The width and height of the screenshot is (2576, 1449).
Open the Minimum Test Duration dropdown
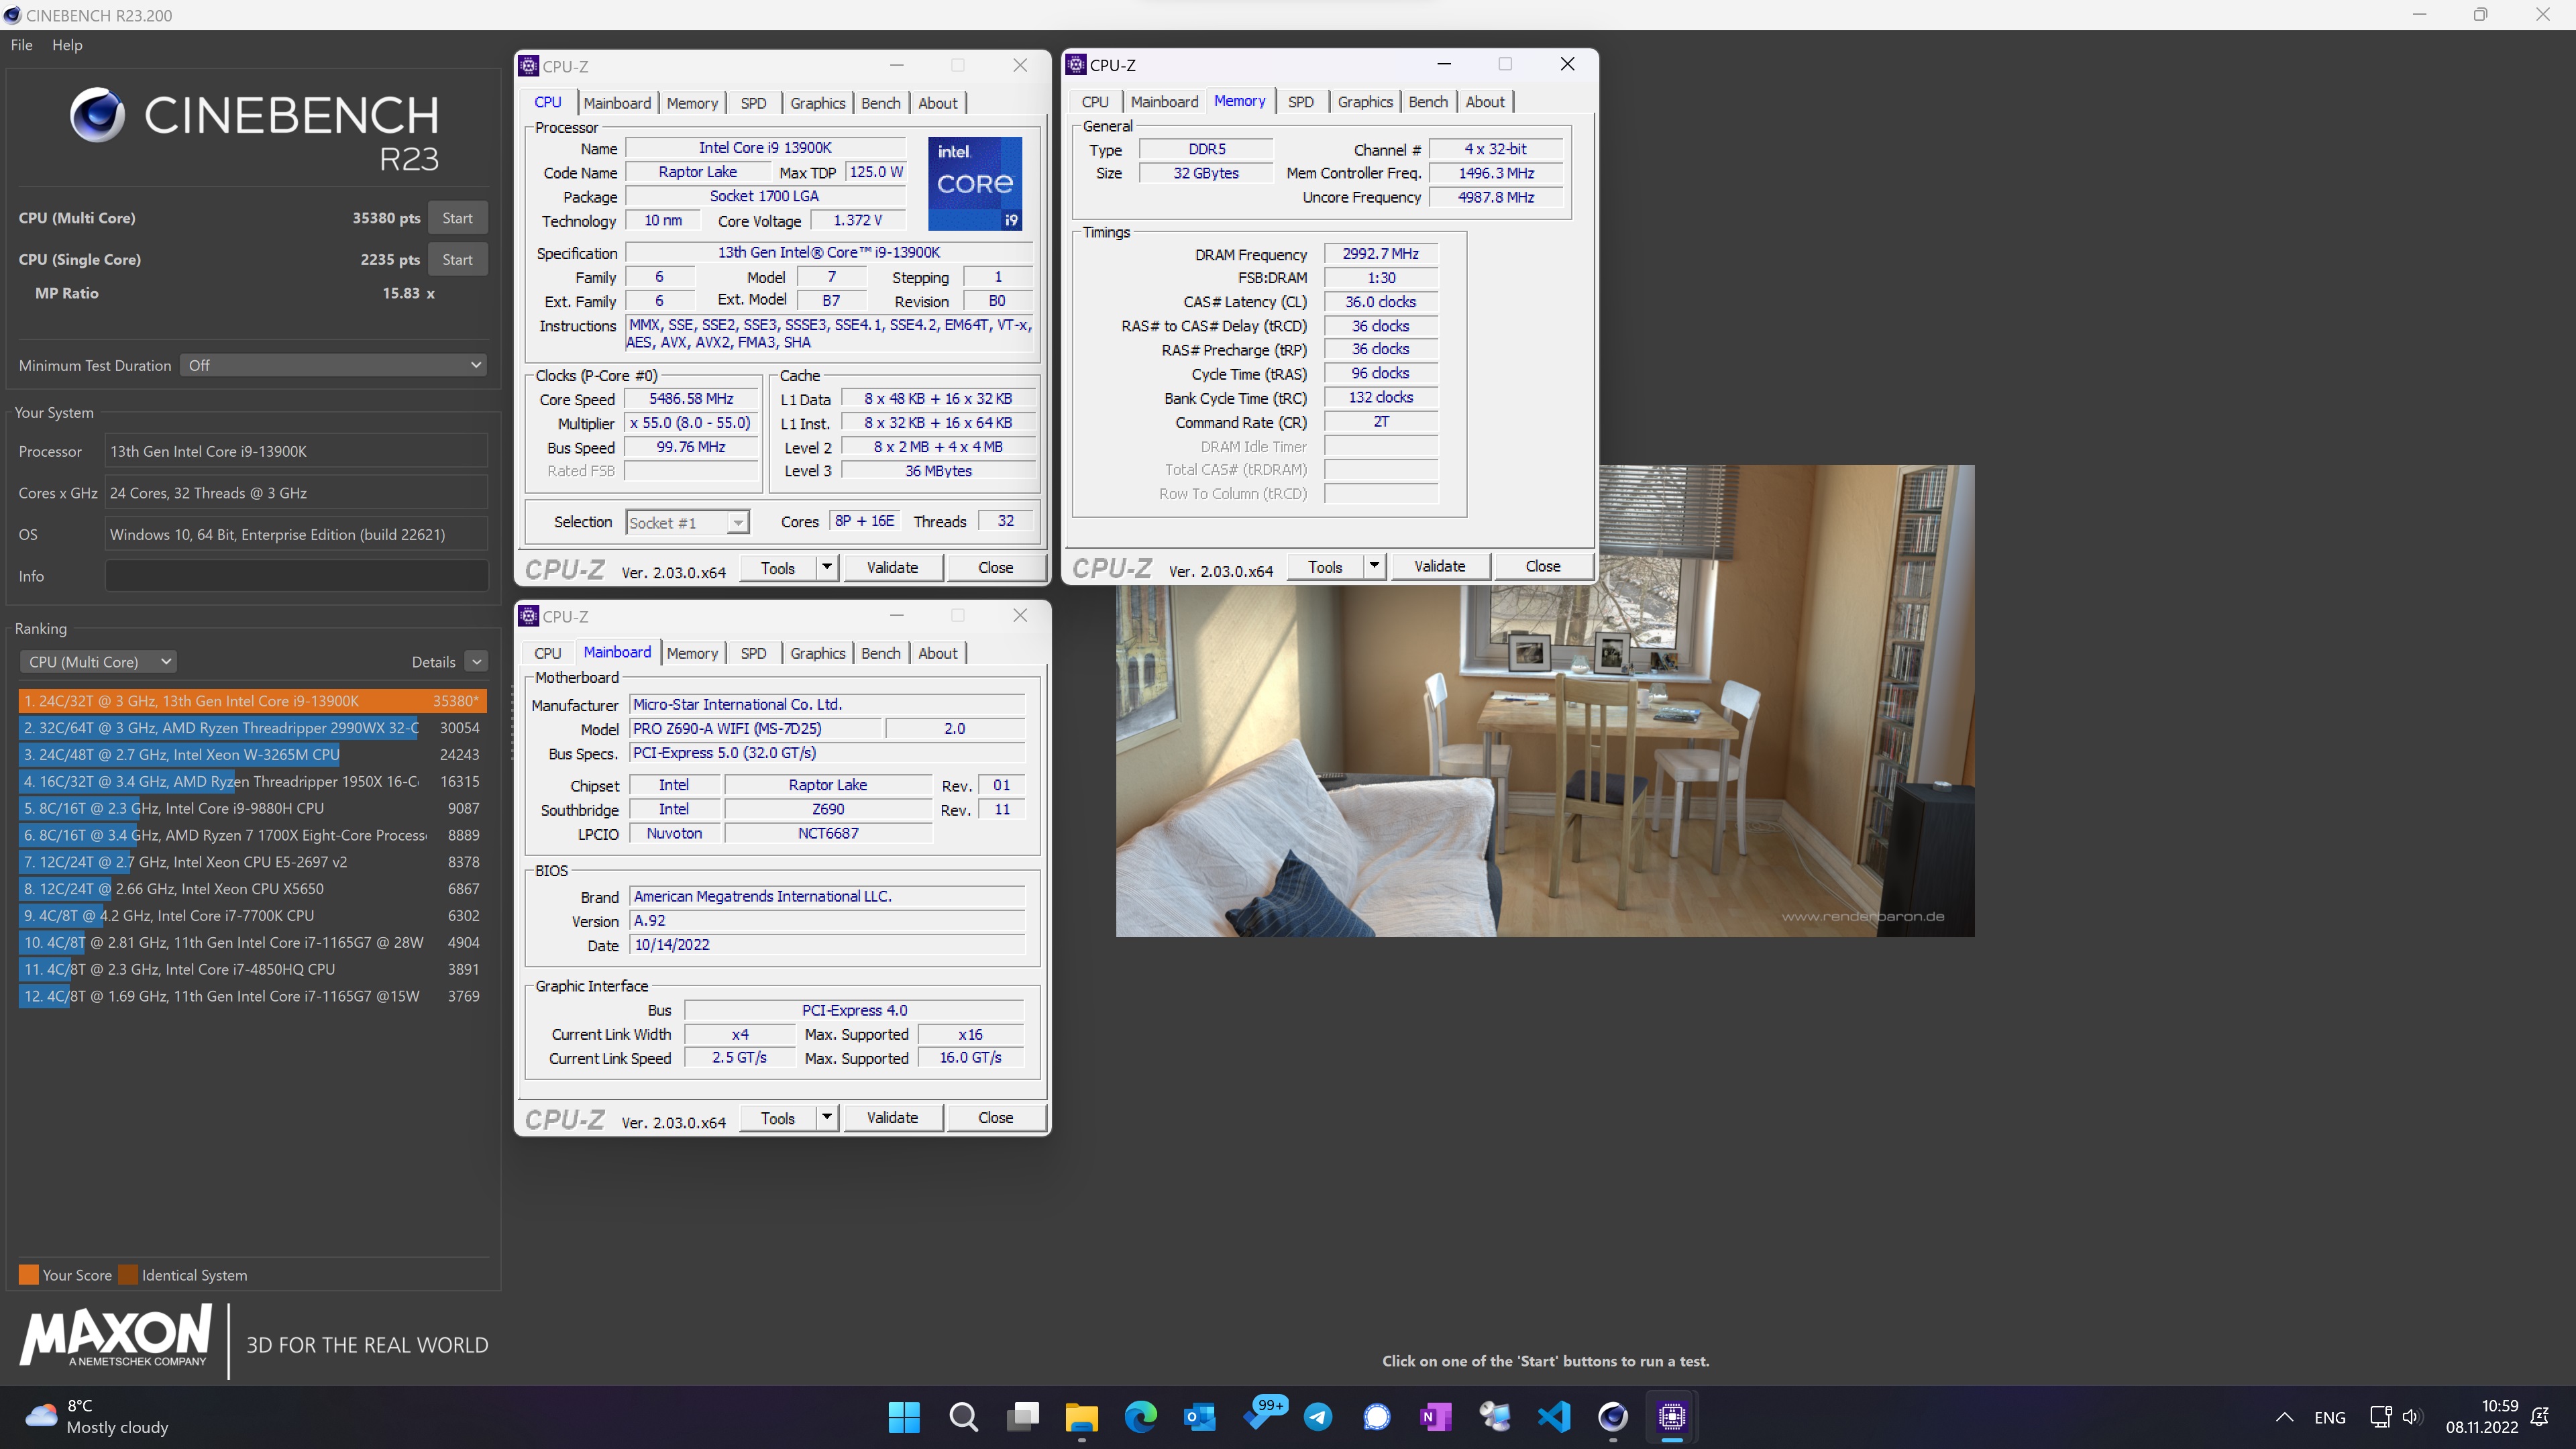334,365
